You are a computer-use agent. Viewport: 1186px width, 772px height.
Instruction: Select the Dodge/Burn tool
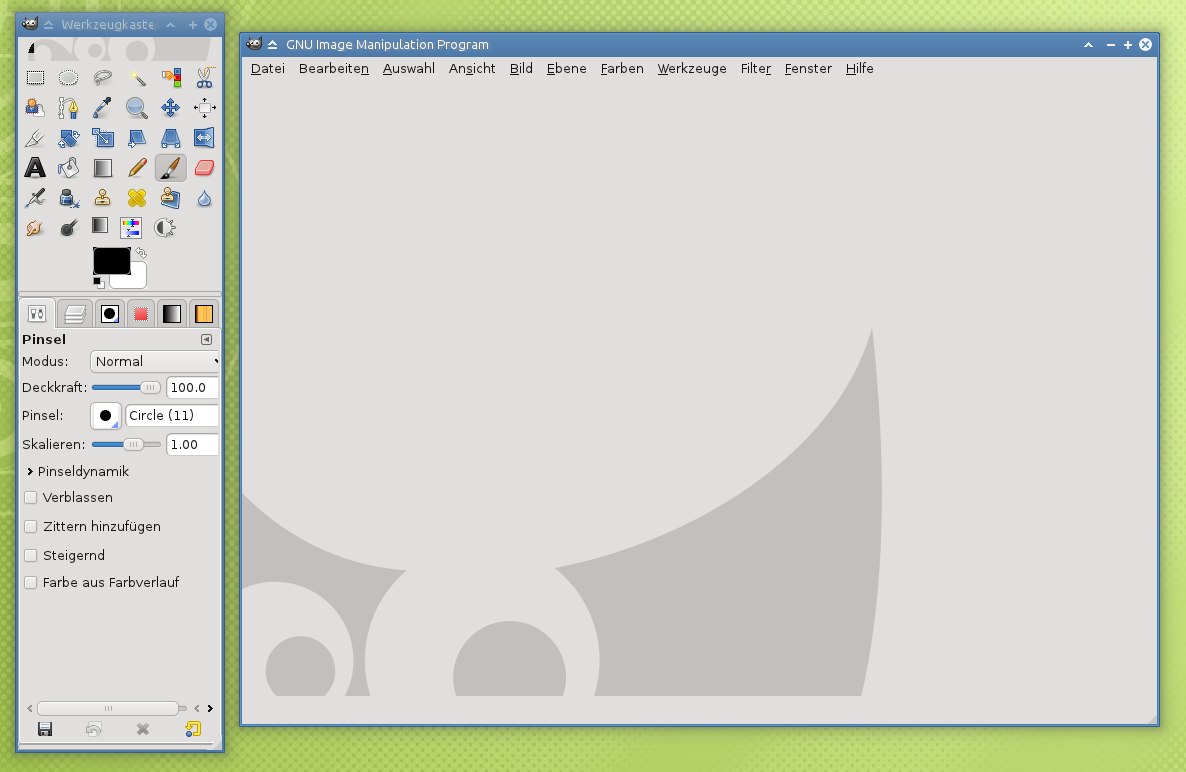coord(69,228)
